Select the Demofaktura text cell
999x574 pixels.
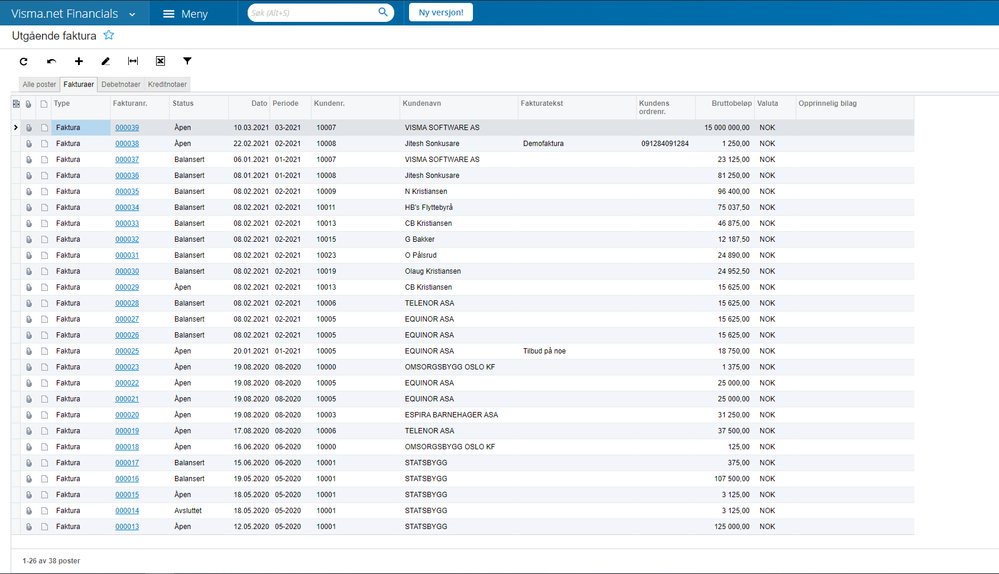pyautogui.click(x=543, y=143)
